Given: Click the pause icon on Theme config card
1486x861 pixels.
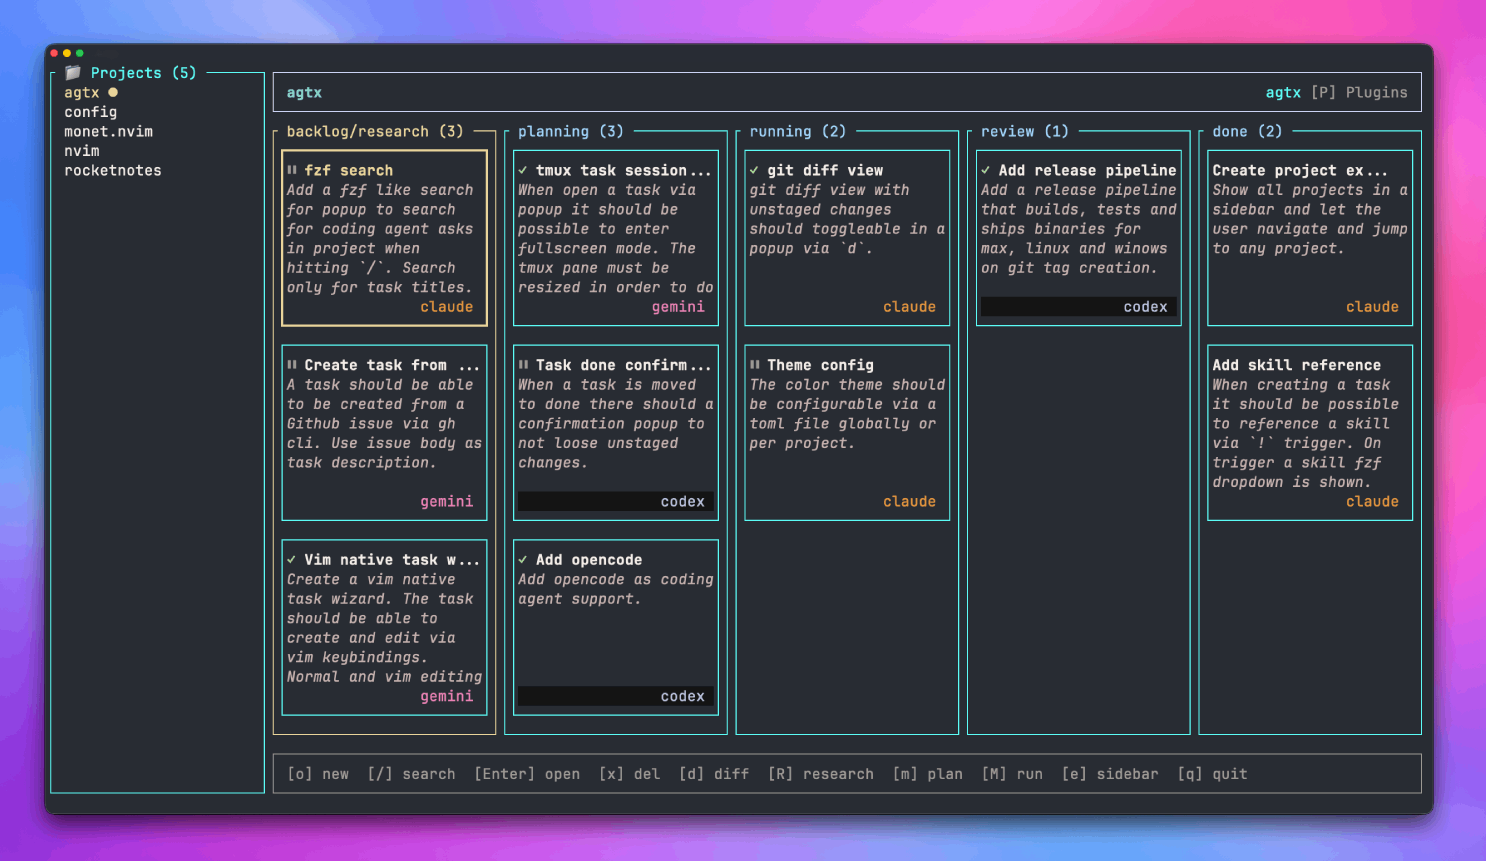Looking at the screenshot, I should pyautogui.click(x=755, y=365).
